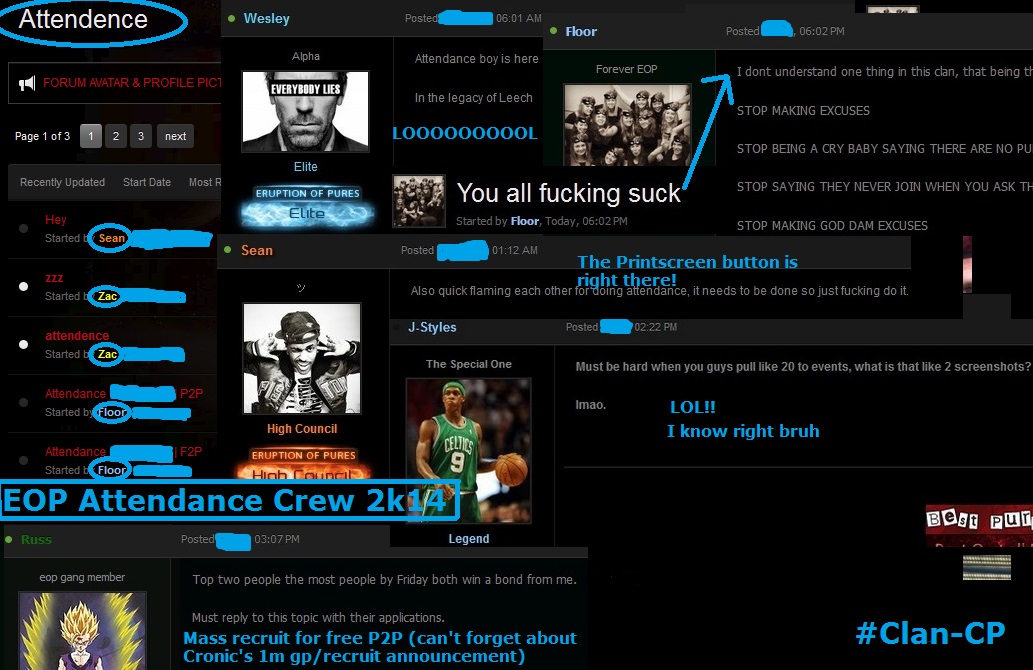The image size is (1033, 670).
Task: Go to page 3 of the topic list
Action: (x=141, y=136)
